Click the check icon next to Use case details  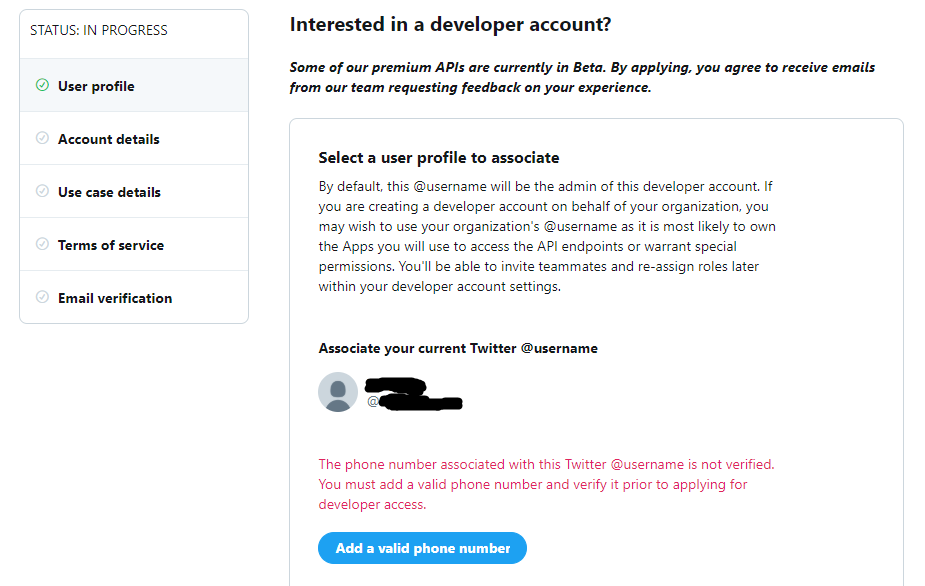[x=42, y=192]
